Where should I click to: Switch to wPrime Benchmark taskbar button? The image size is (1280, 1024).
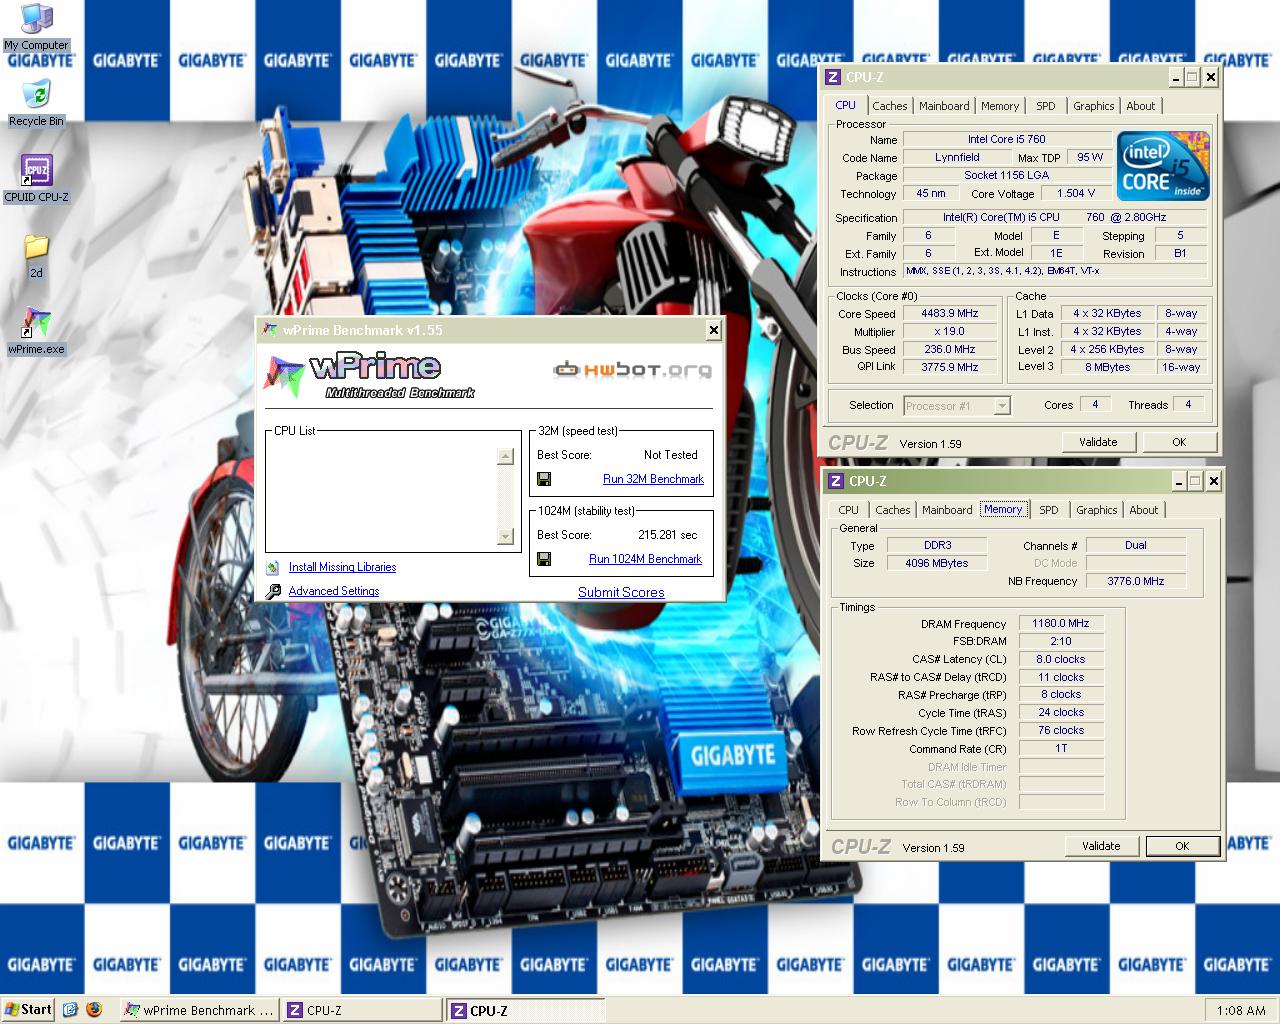199,1010
